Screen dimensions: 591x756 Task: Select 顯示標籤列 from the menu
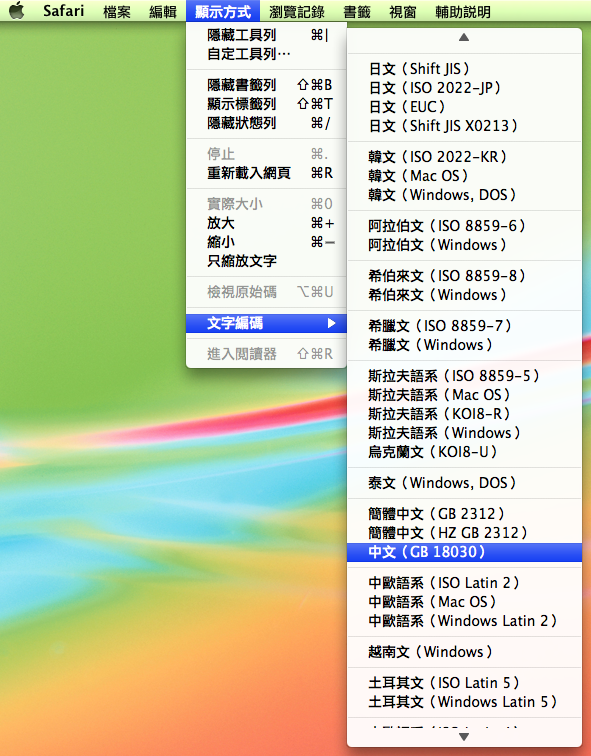[266, 104]
